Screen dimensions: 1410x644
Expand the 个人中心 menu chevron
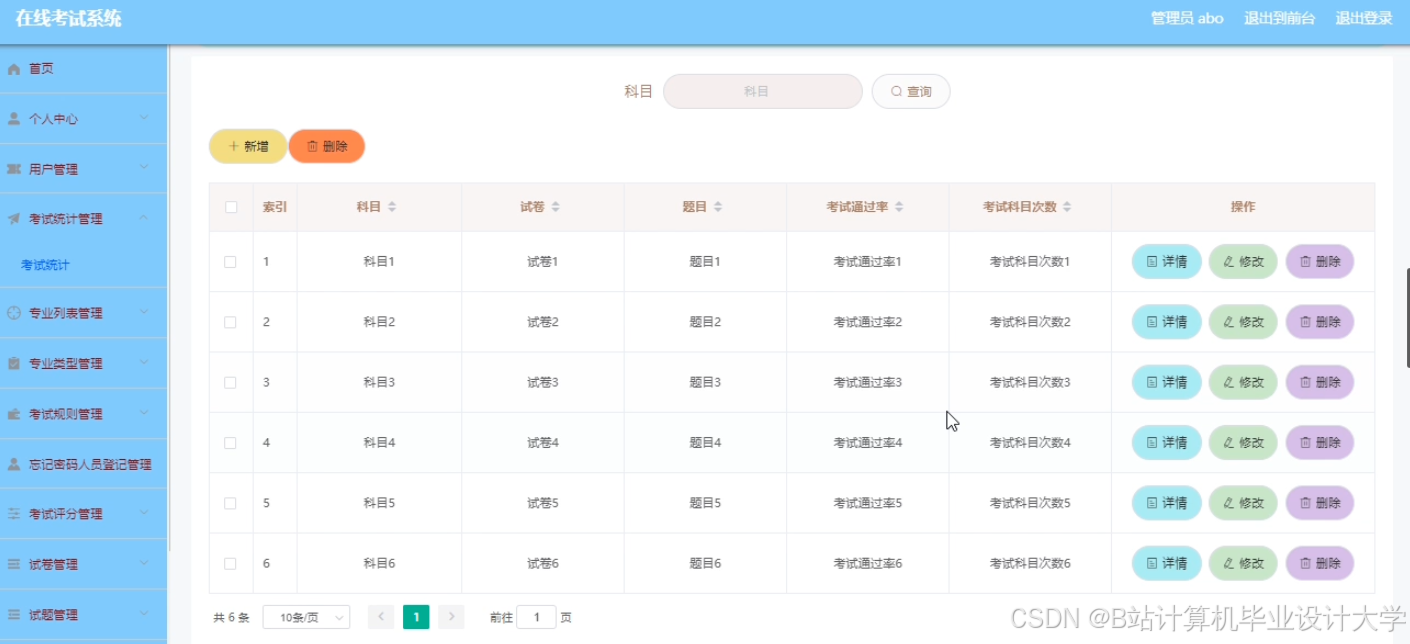(x=144, y=117)
